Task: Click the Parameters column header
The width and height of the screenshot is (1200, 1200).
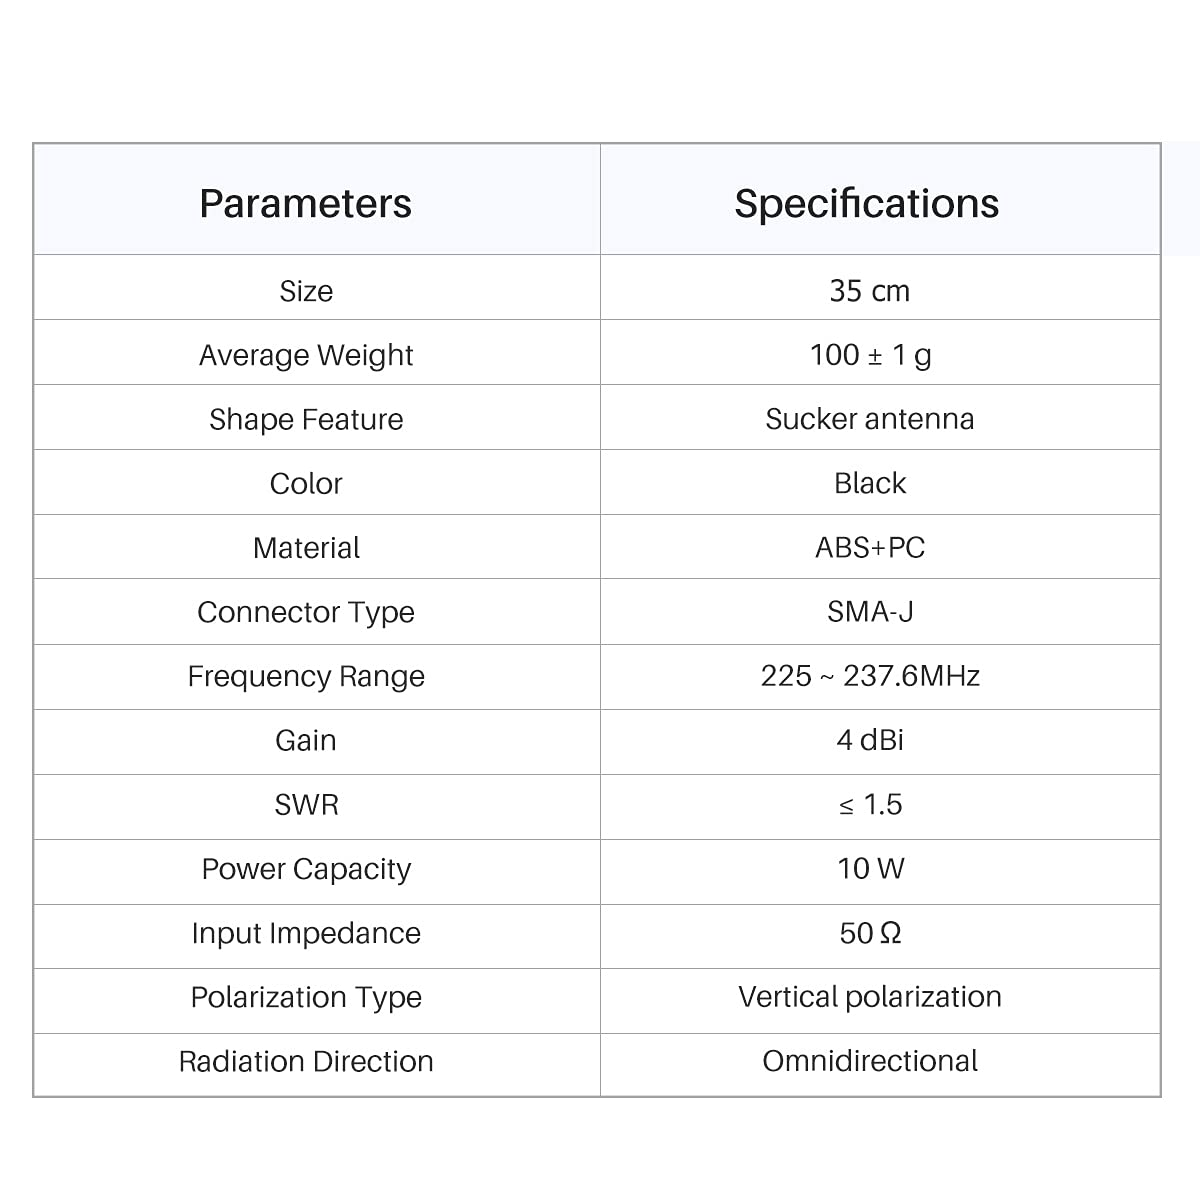Action: point(305,203)
